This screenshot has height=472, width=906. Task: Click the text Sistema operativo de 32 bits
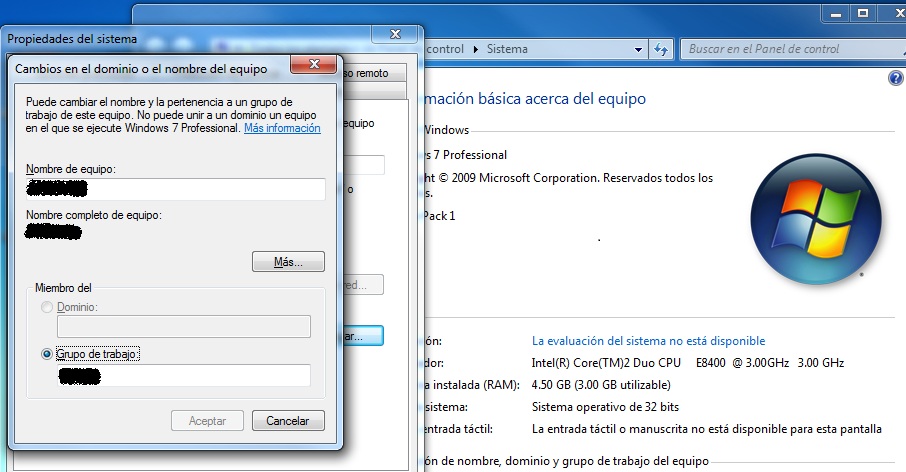click(x=605, y=407)
